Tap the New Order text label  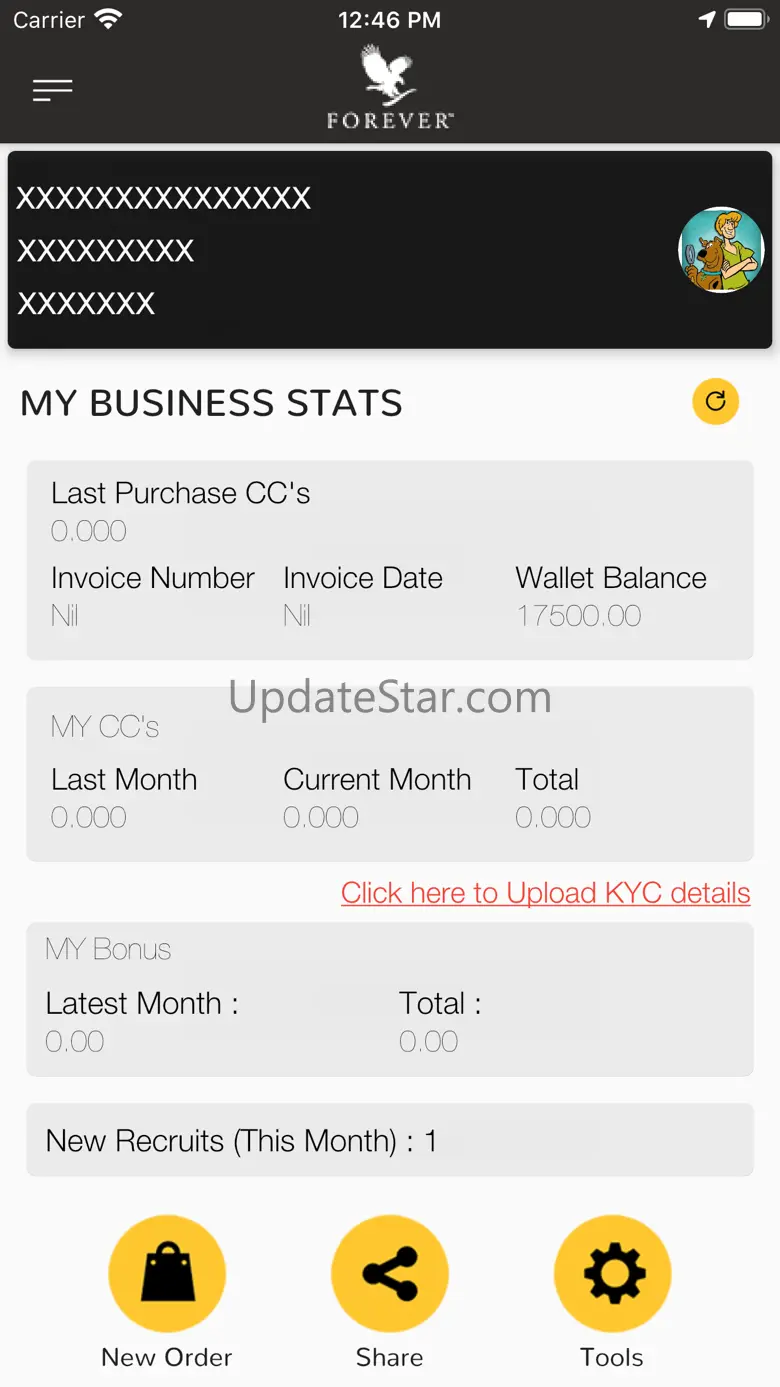[167, 1357]
